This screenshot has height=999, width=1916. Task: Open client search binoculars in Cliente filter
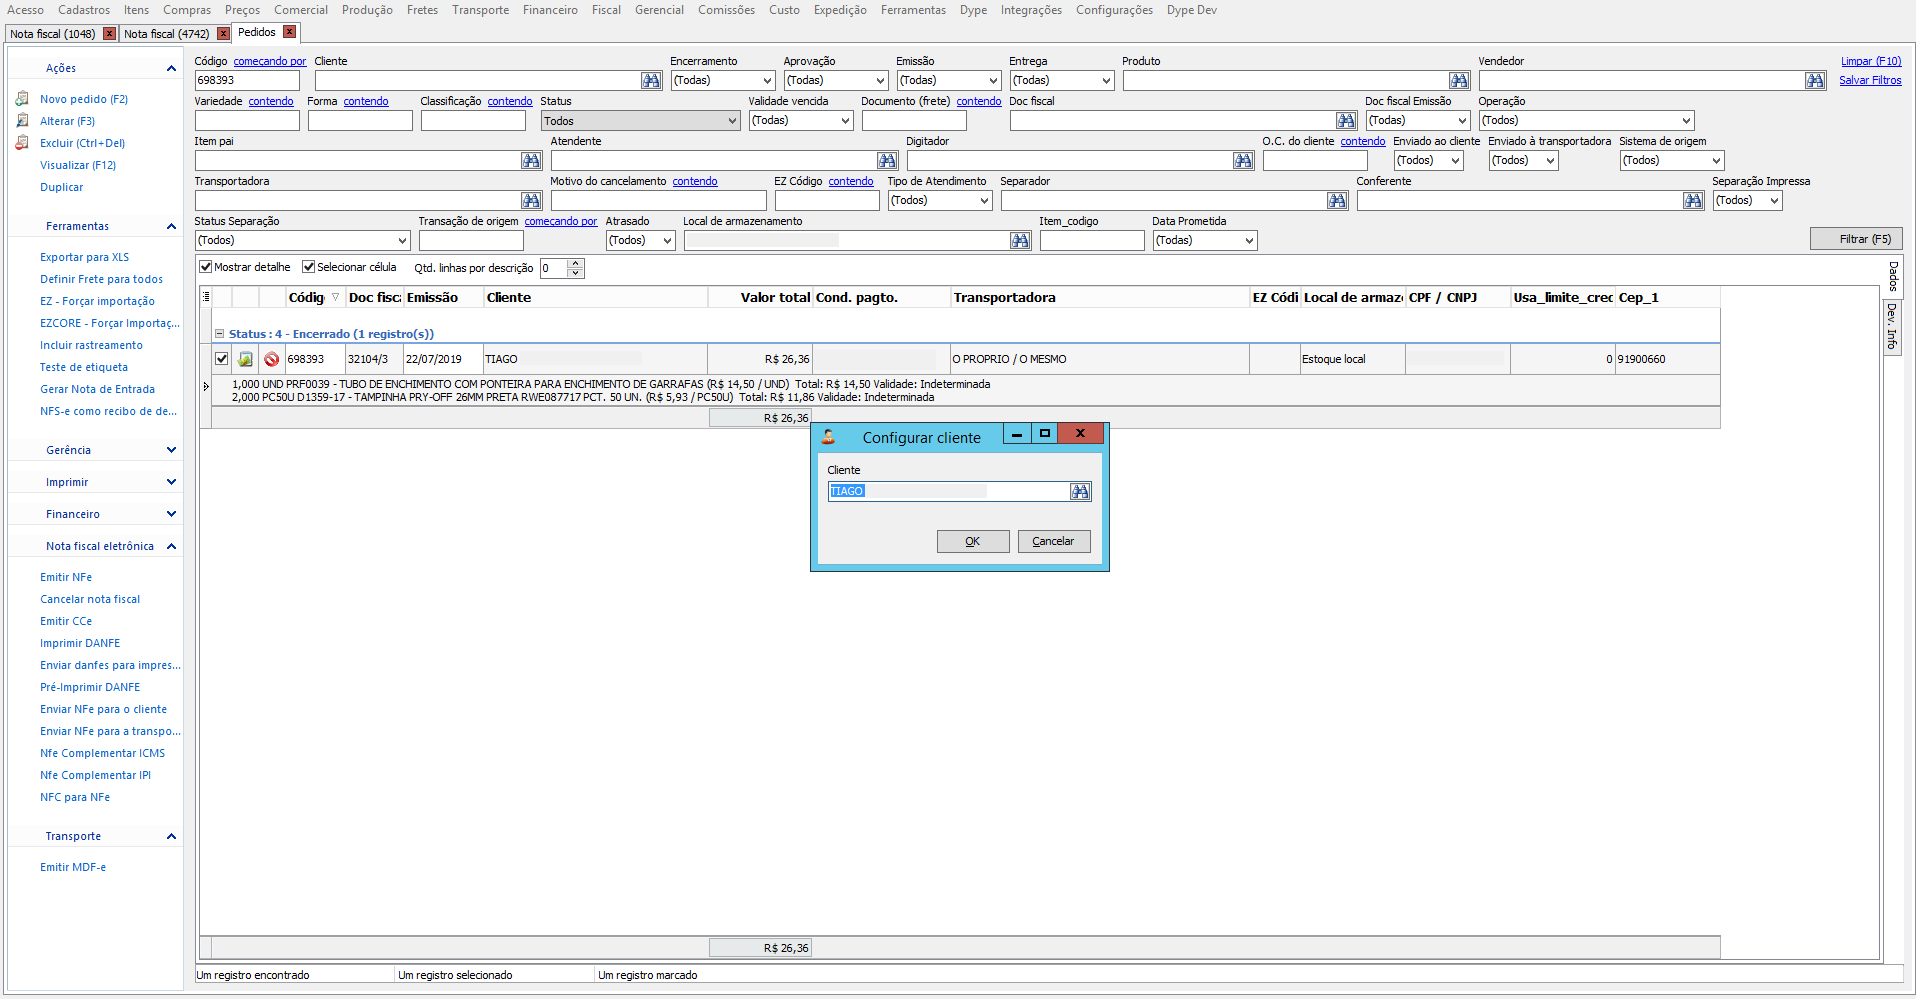[651, 80]
